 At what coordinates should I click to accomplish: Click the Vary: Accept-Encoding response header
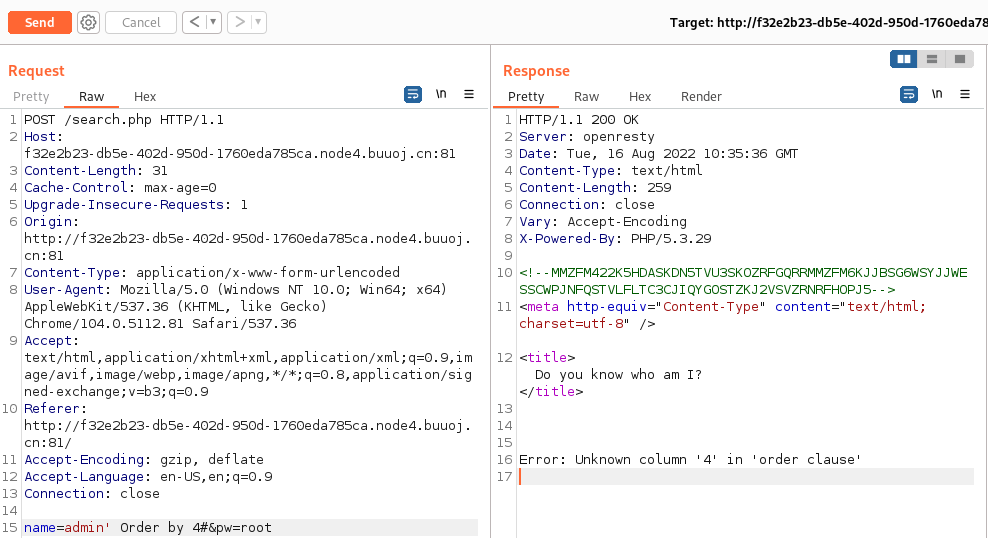602,222
